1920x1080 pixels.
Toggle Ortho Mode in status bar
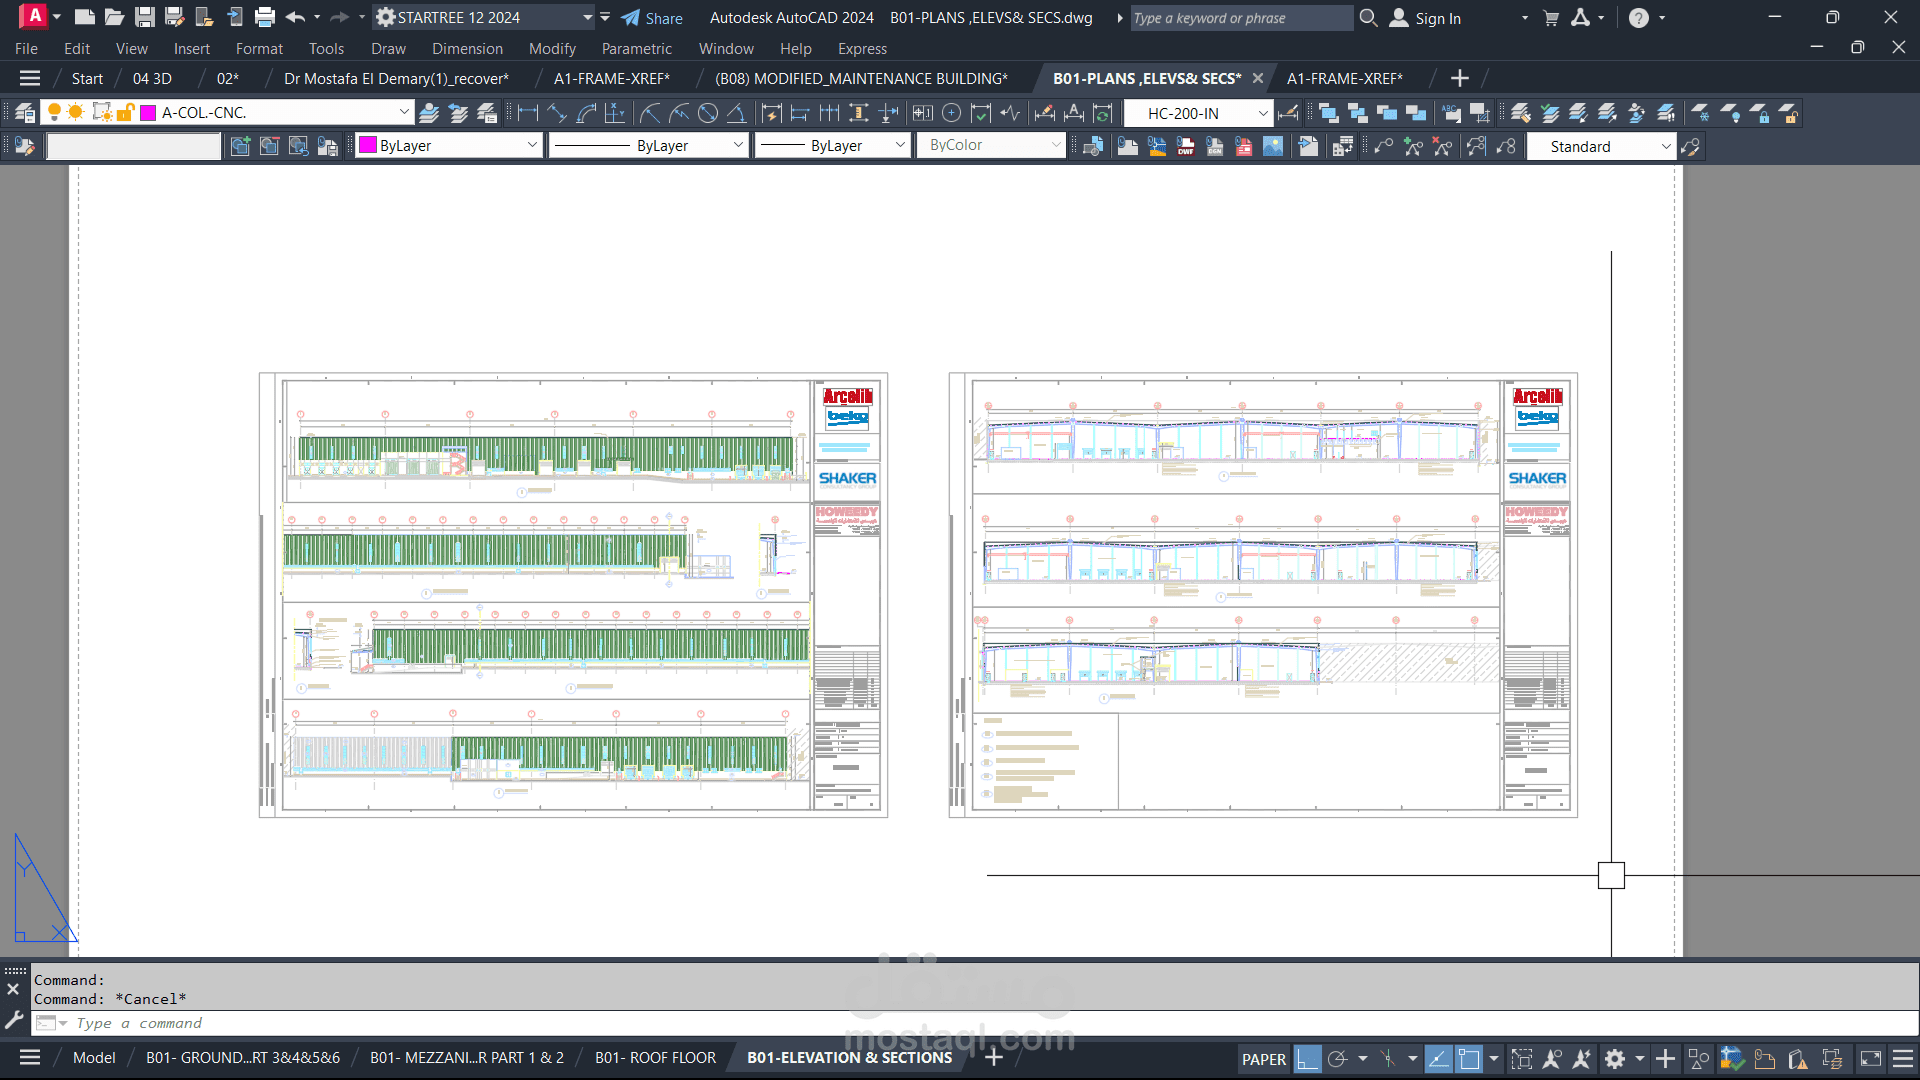point(1307,1059)
